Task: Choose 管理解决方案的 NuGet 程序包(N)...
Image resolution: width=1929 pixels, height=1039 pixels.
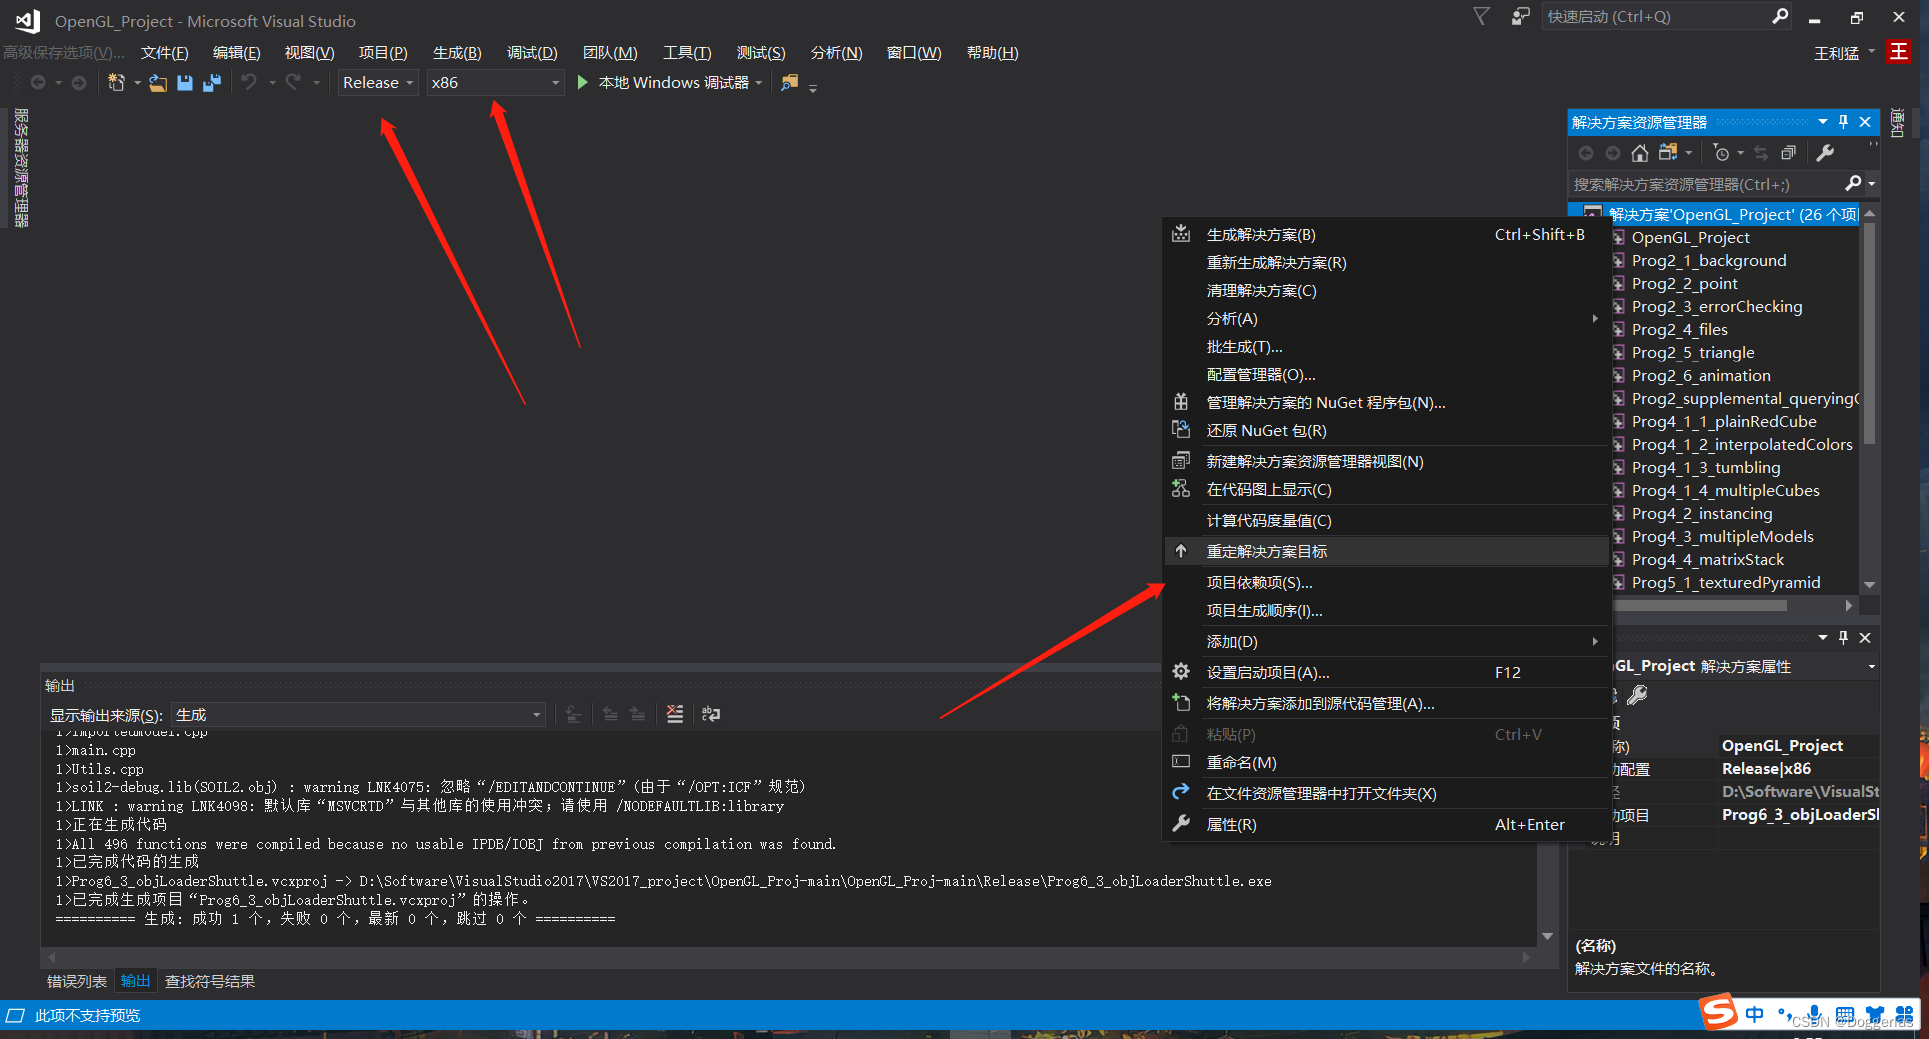Action: (x=1385, y=402)
